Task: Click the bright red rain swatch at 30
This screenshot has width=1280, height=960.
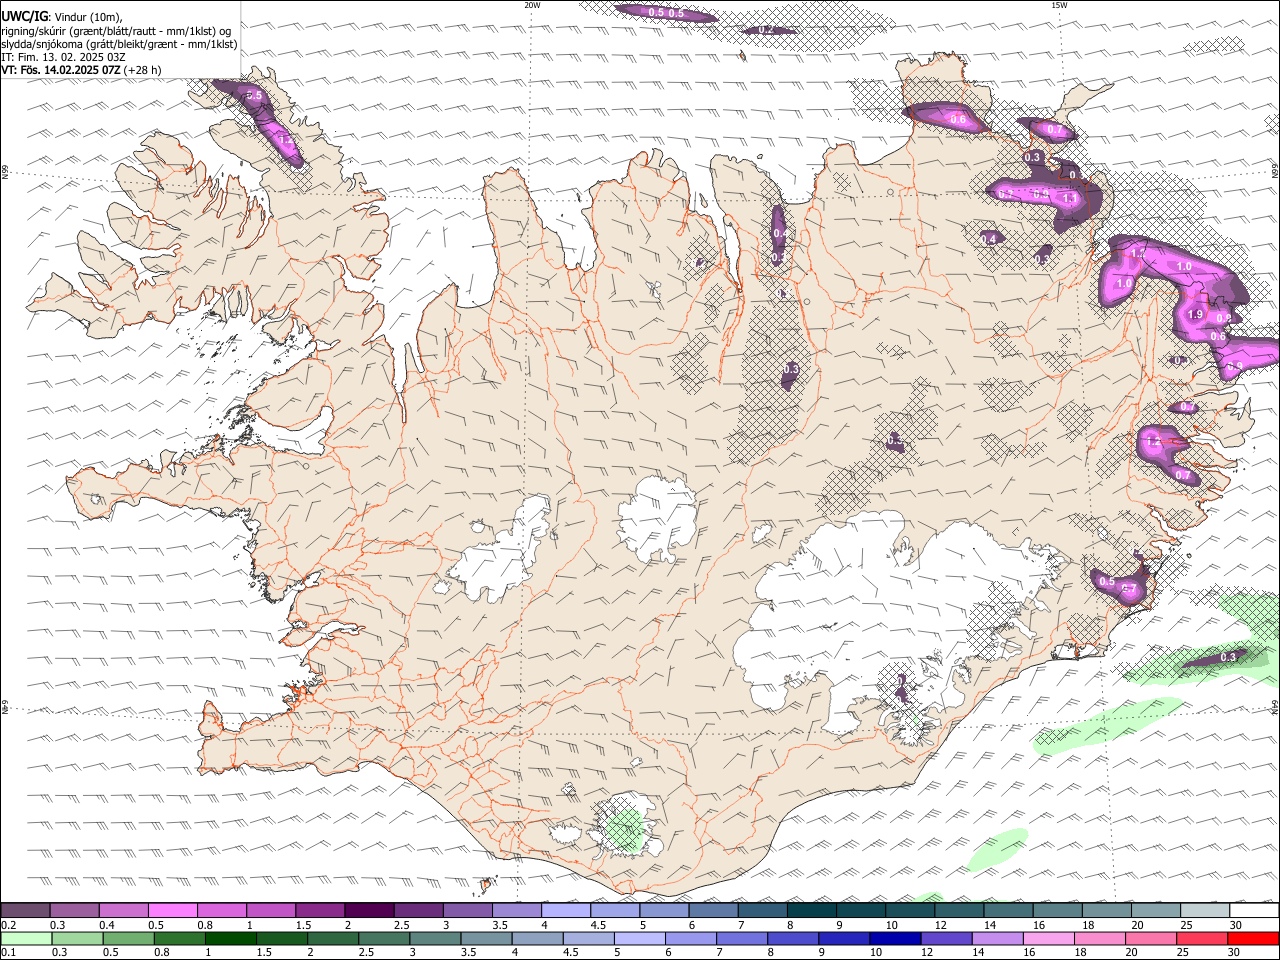Action: [1253, 938]
